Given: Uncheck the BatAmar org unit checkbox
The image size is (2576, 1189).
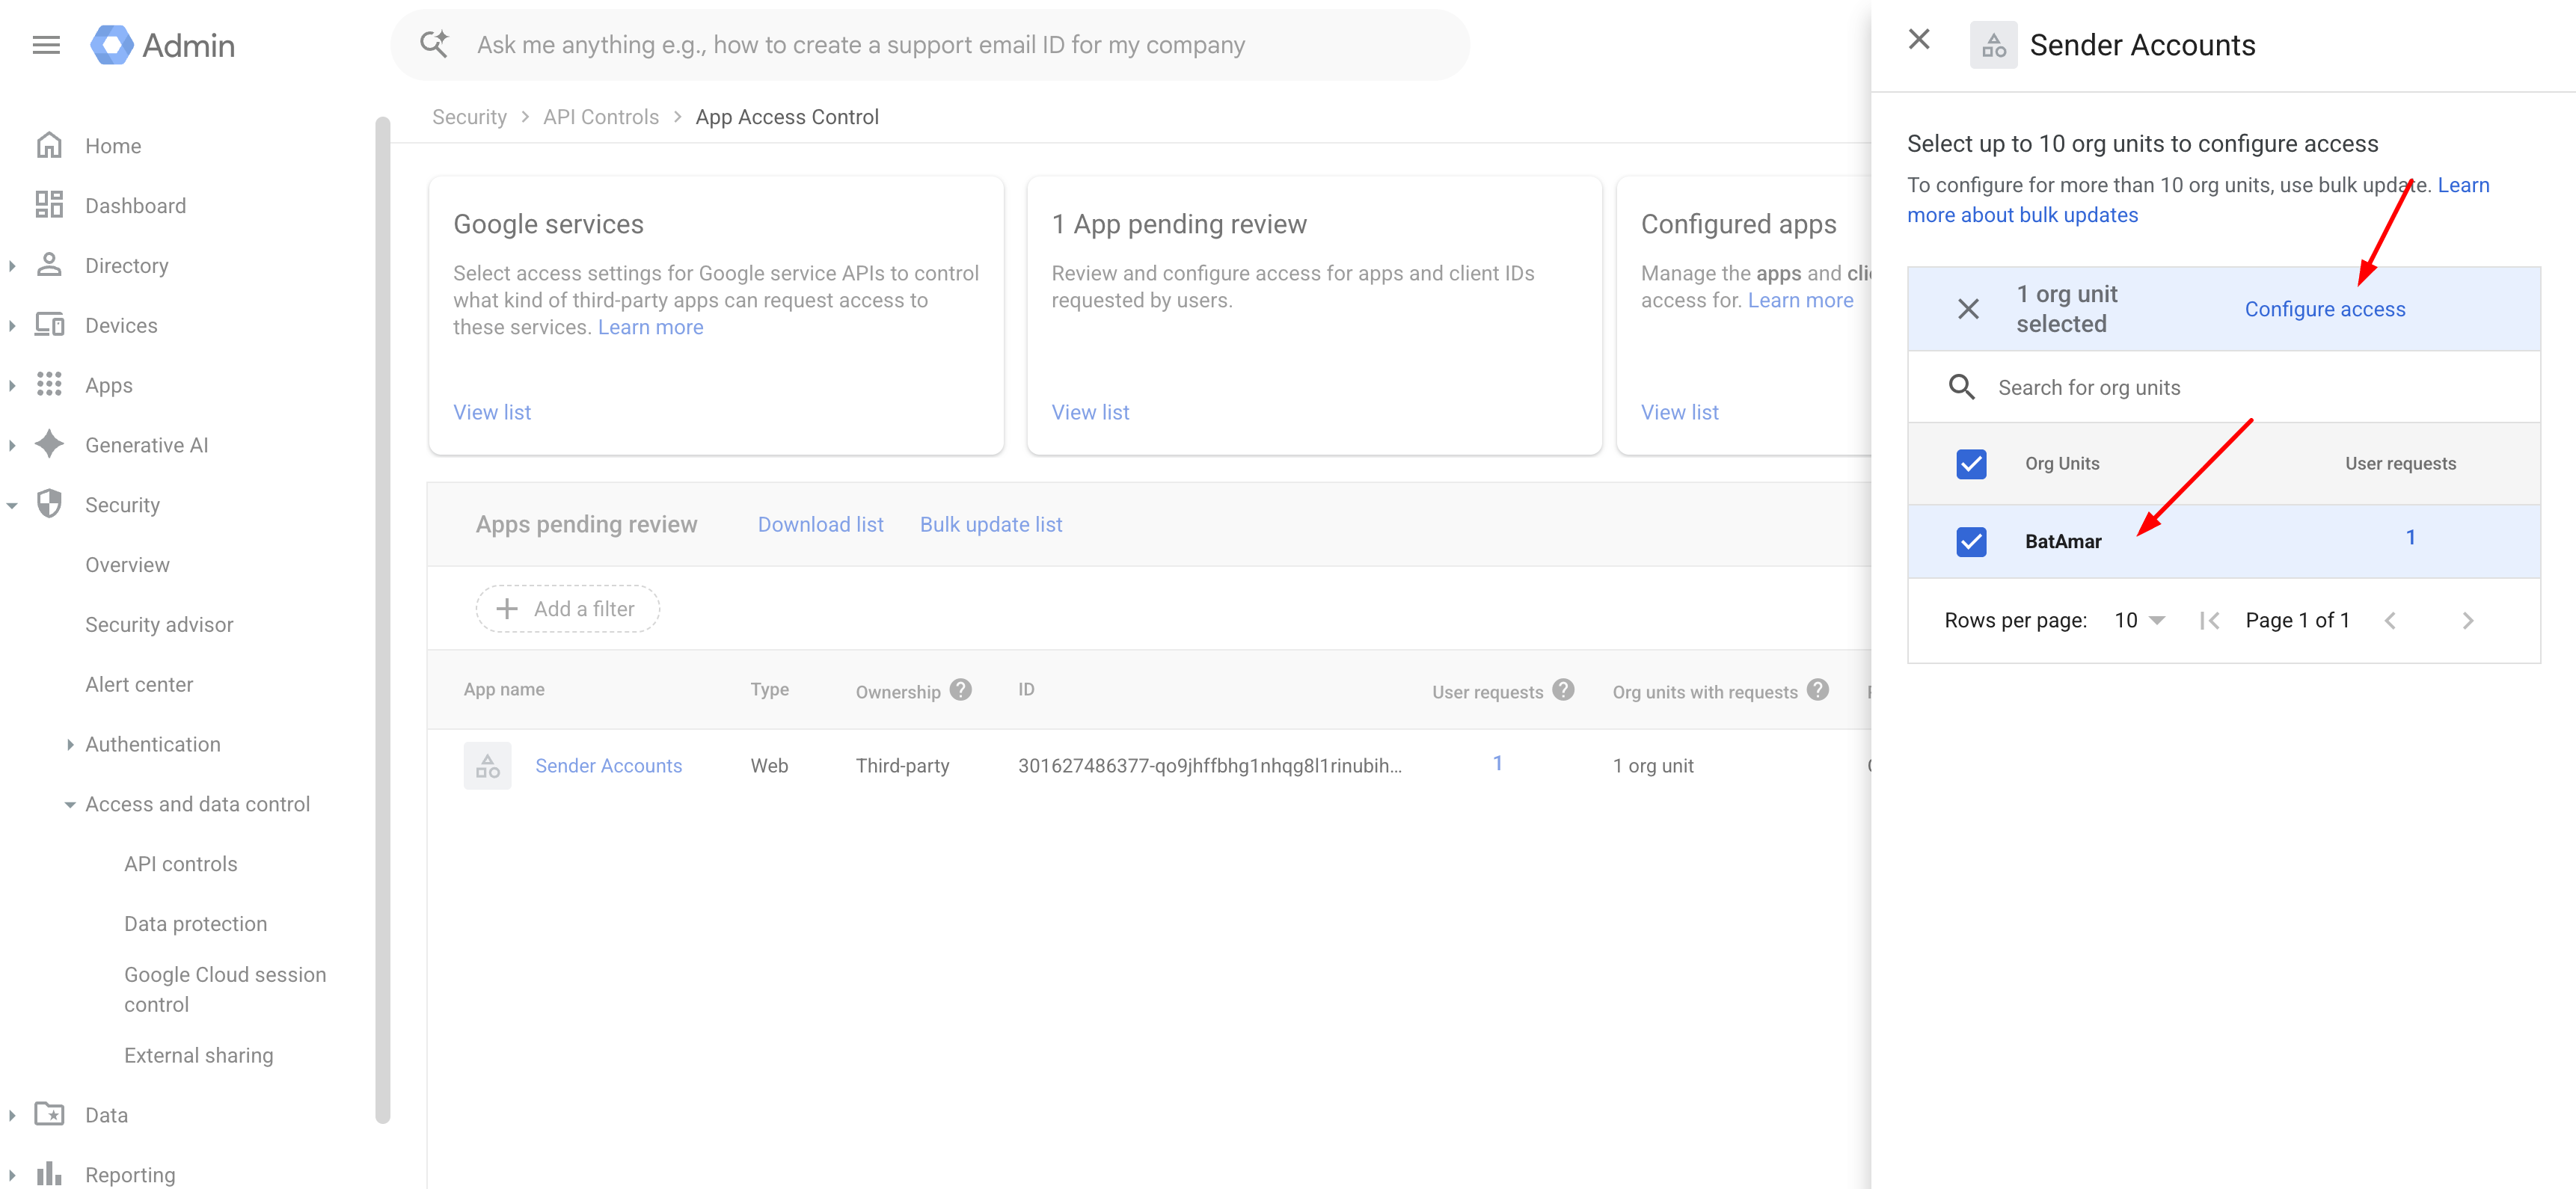Looking at the screenshot, I should (1971, 542).
